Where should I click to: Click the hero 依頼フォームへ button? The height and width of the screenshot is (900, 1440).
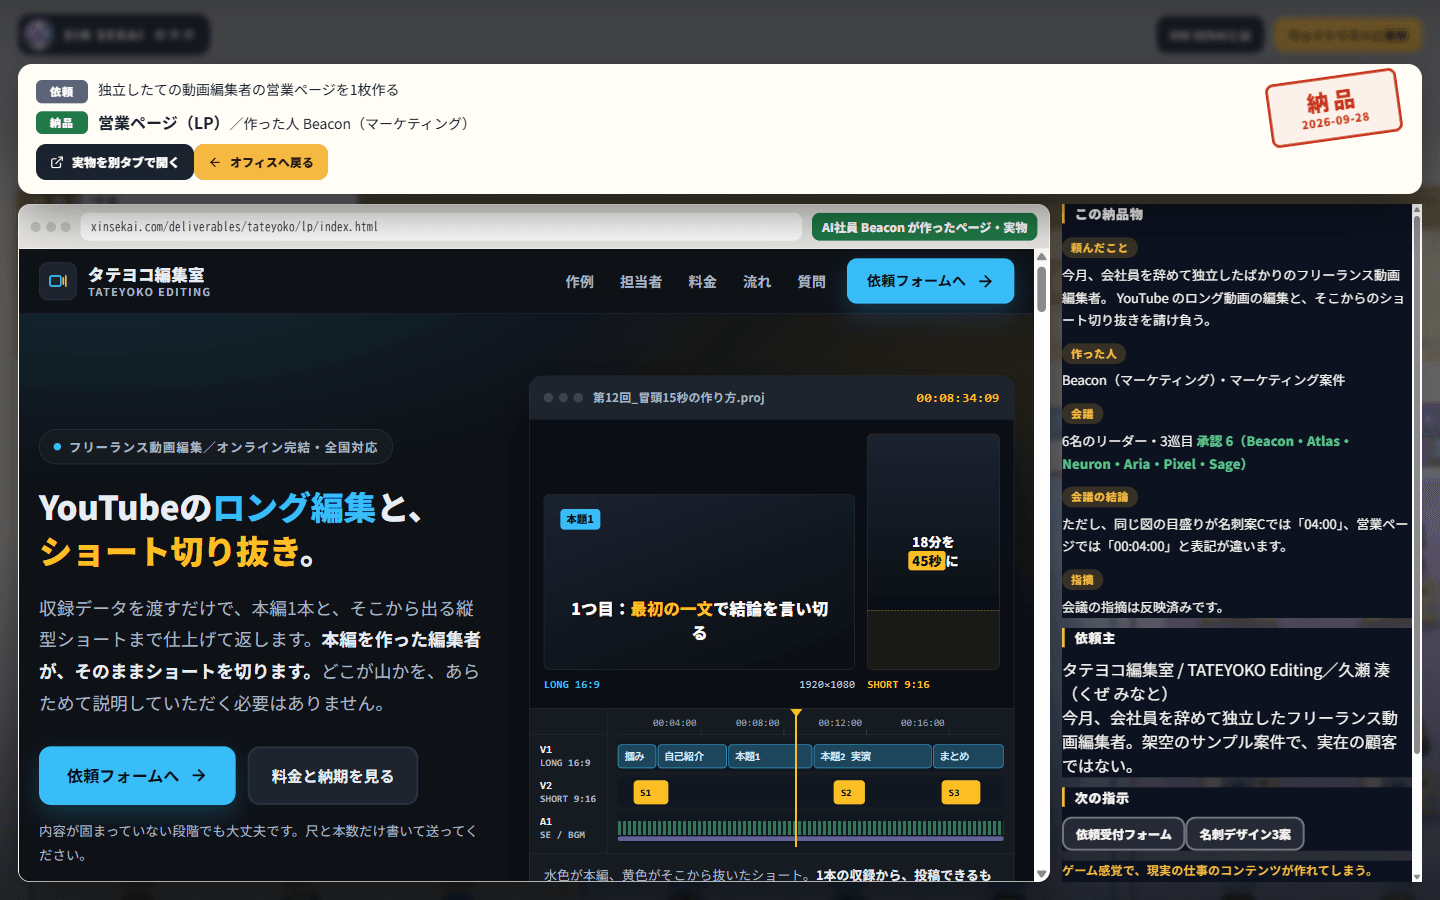pyautogui.click(x=137, y=776)
